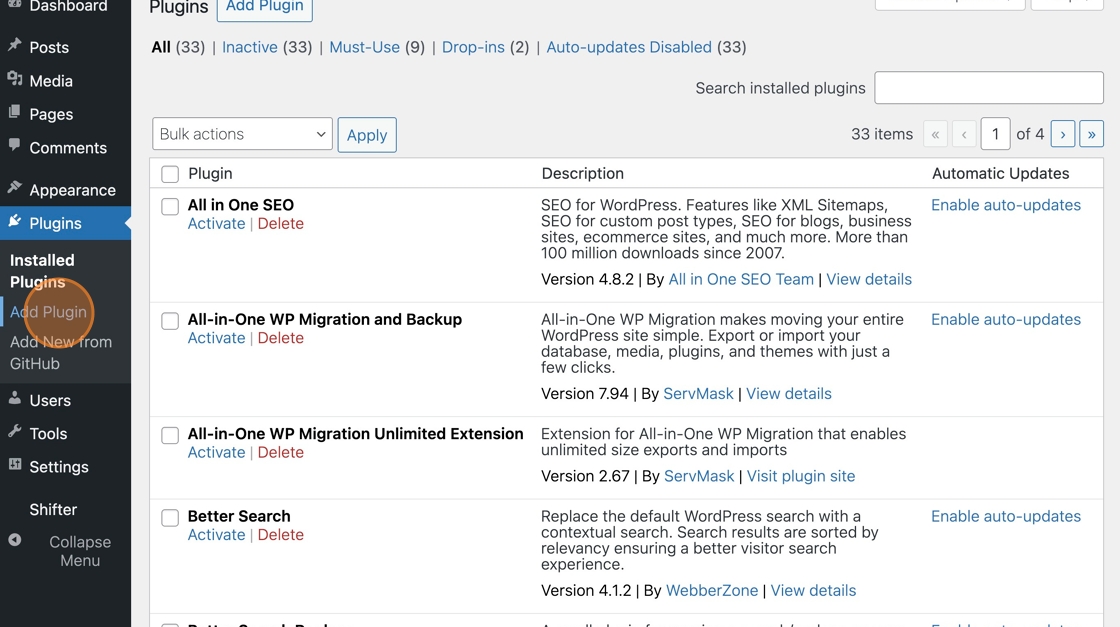The height and width of the screenshot is (627, 1120).
Task: Filter by Auto-updates Disabled
Action: tap(629, 47)
